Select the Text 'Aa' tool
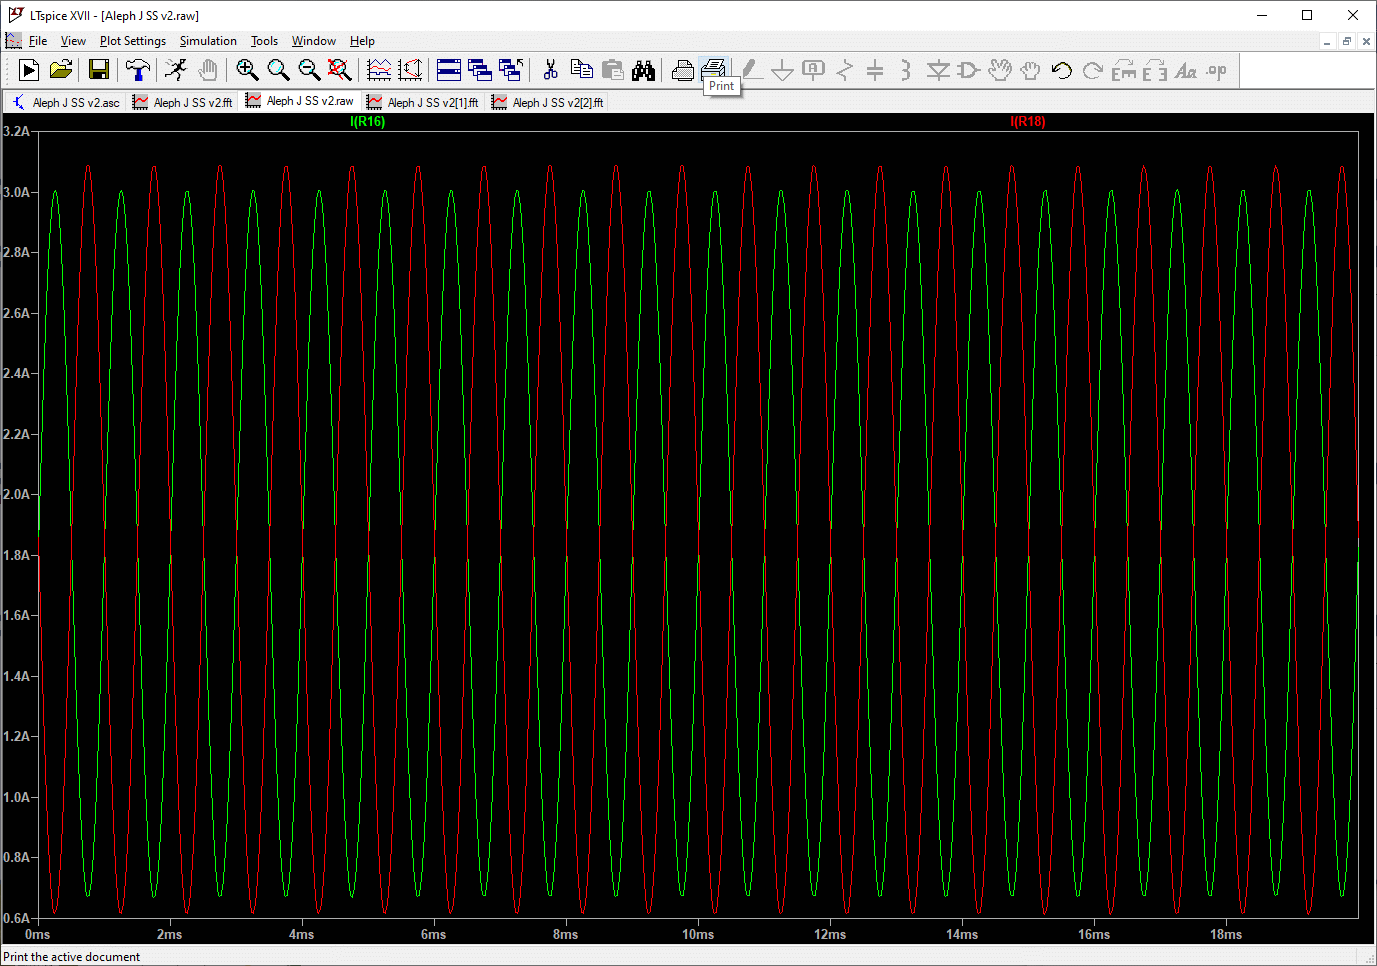Image resolution: width=1377 pixels, height=966 pixels. 1186,70
